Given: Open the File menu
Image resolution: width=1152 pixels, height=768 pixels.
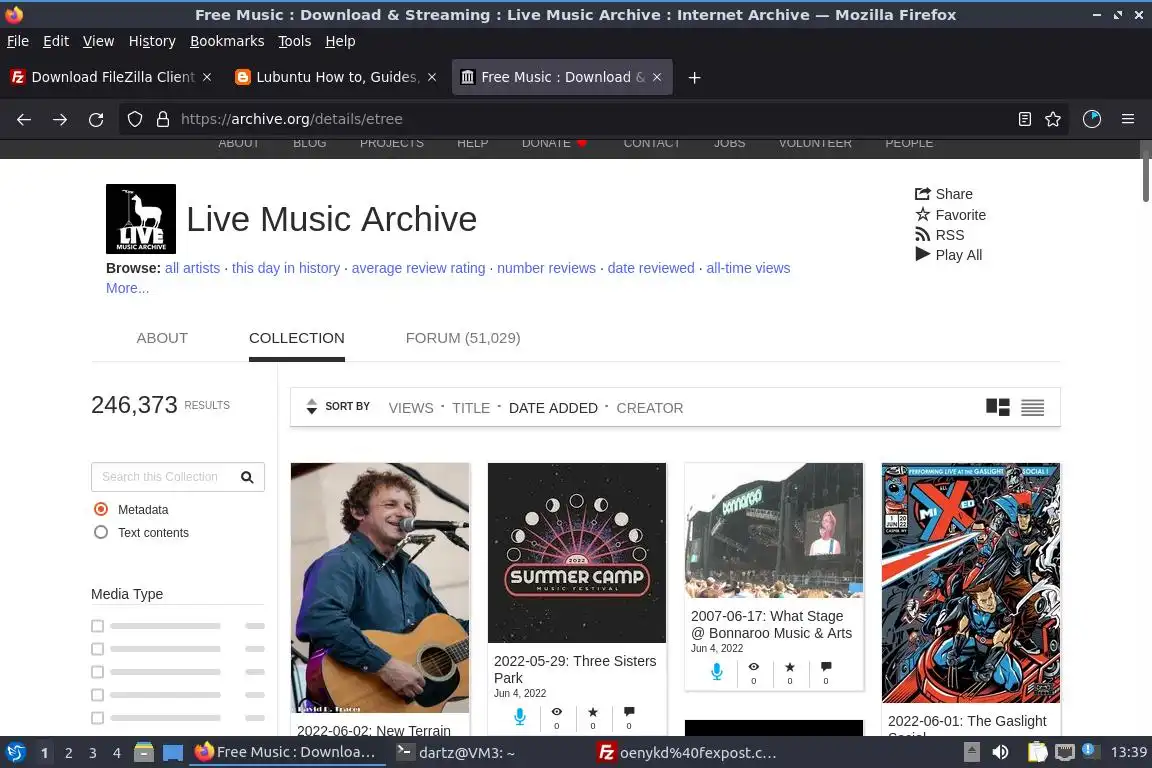Looking at the screenshot, I should coord(18,41).
